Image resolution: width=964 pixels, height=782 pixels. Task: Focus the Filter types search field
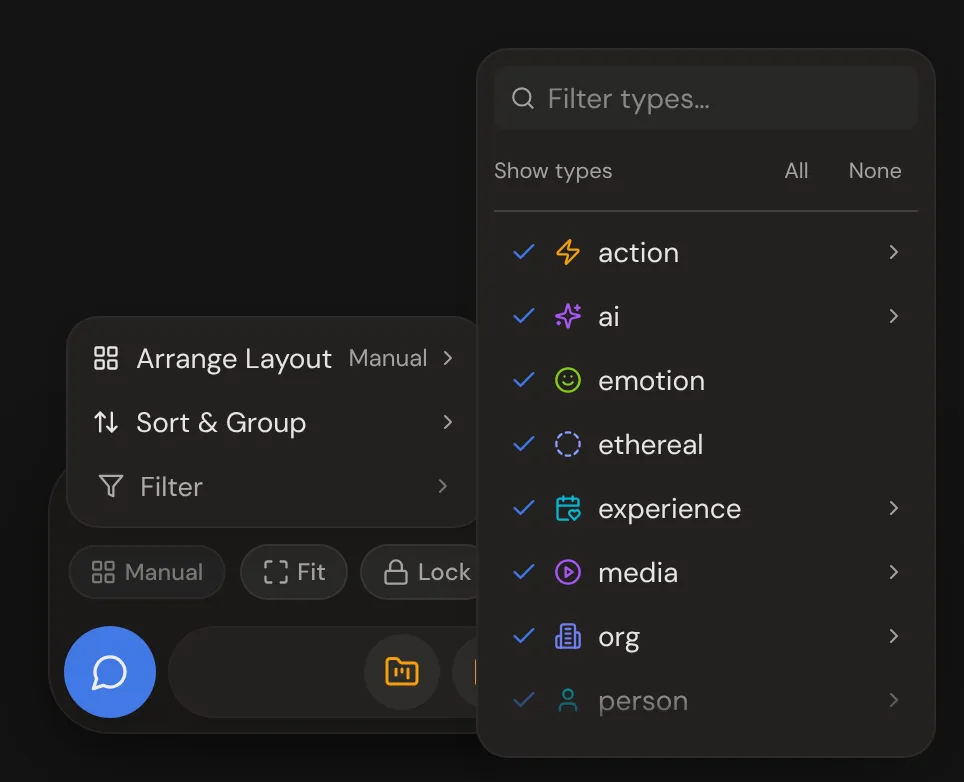[706, 98]
